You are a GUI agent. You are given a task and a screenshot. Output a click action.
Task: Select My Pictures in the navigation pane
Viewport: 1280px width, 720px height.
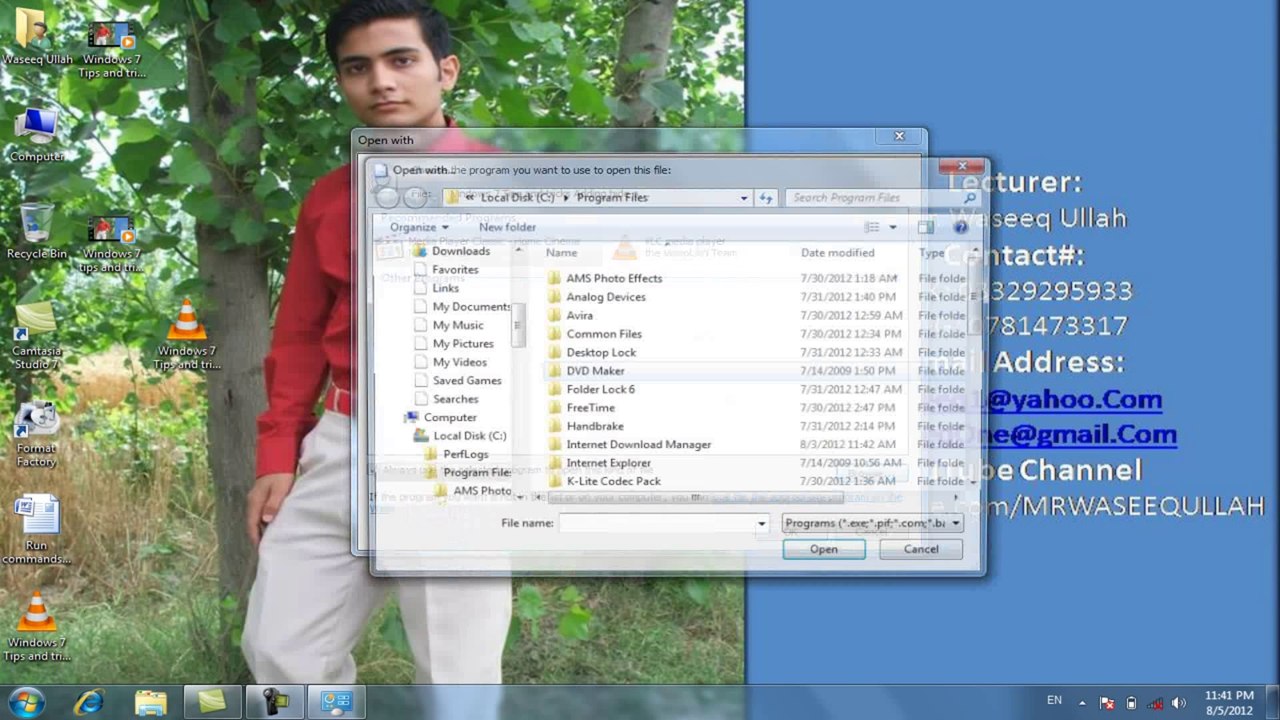[463, 344]
